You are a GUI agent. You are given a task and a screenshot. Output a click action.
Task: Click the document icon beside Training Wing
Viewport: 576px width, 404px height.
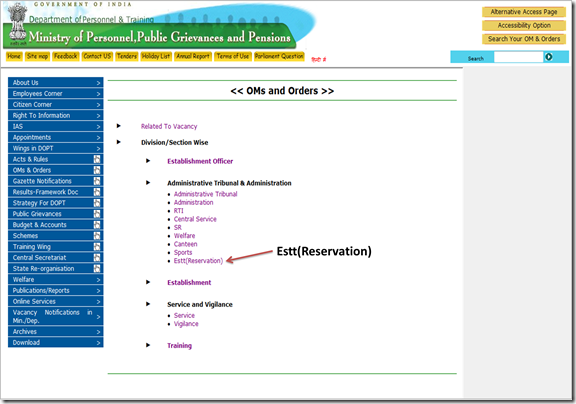97,246
